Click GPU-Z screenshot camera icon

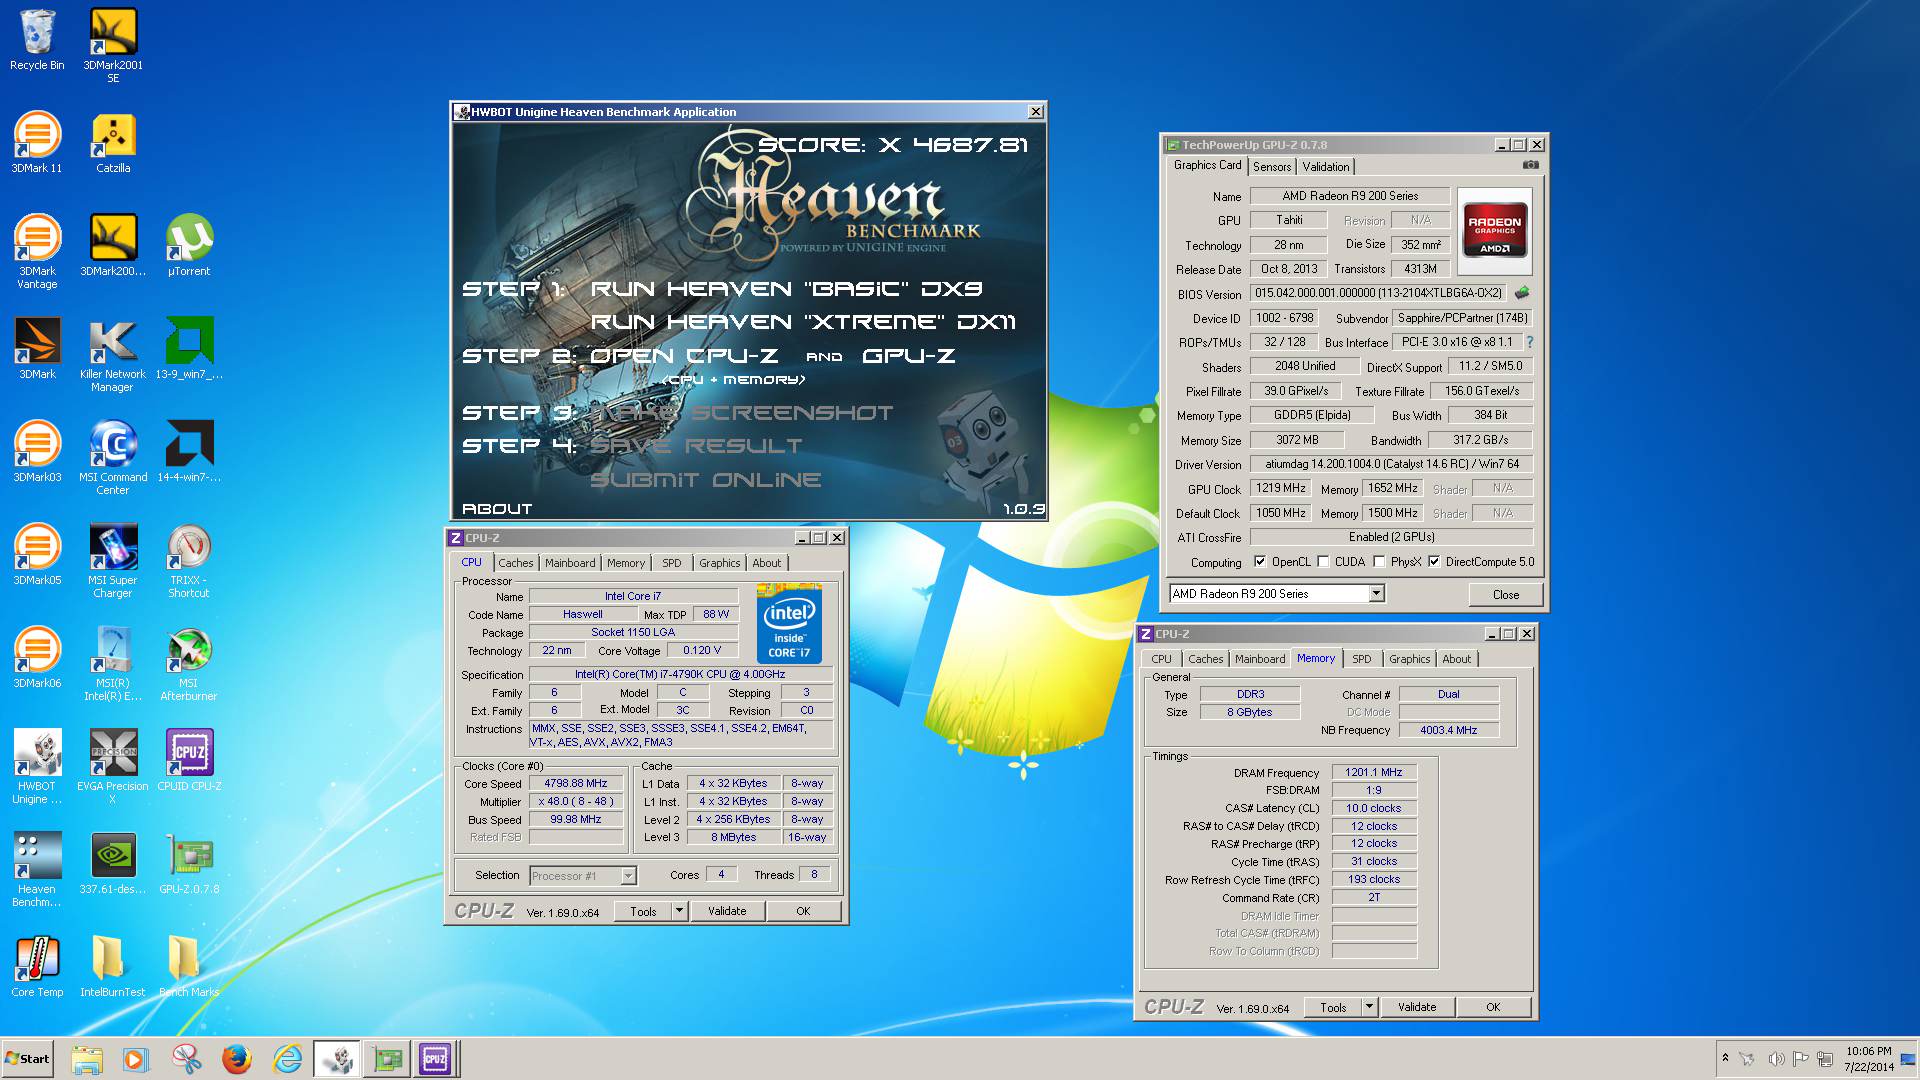tap(1530, 166)
